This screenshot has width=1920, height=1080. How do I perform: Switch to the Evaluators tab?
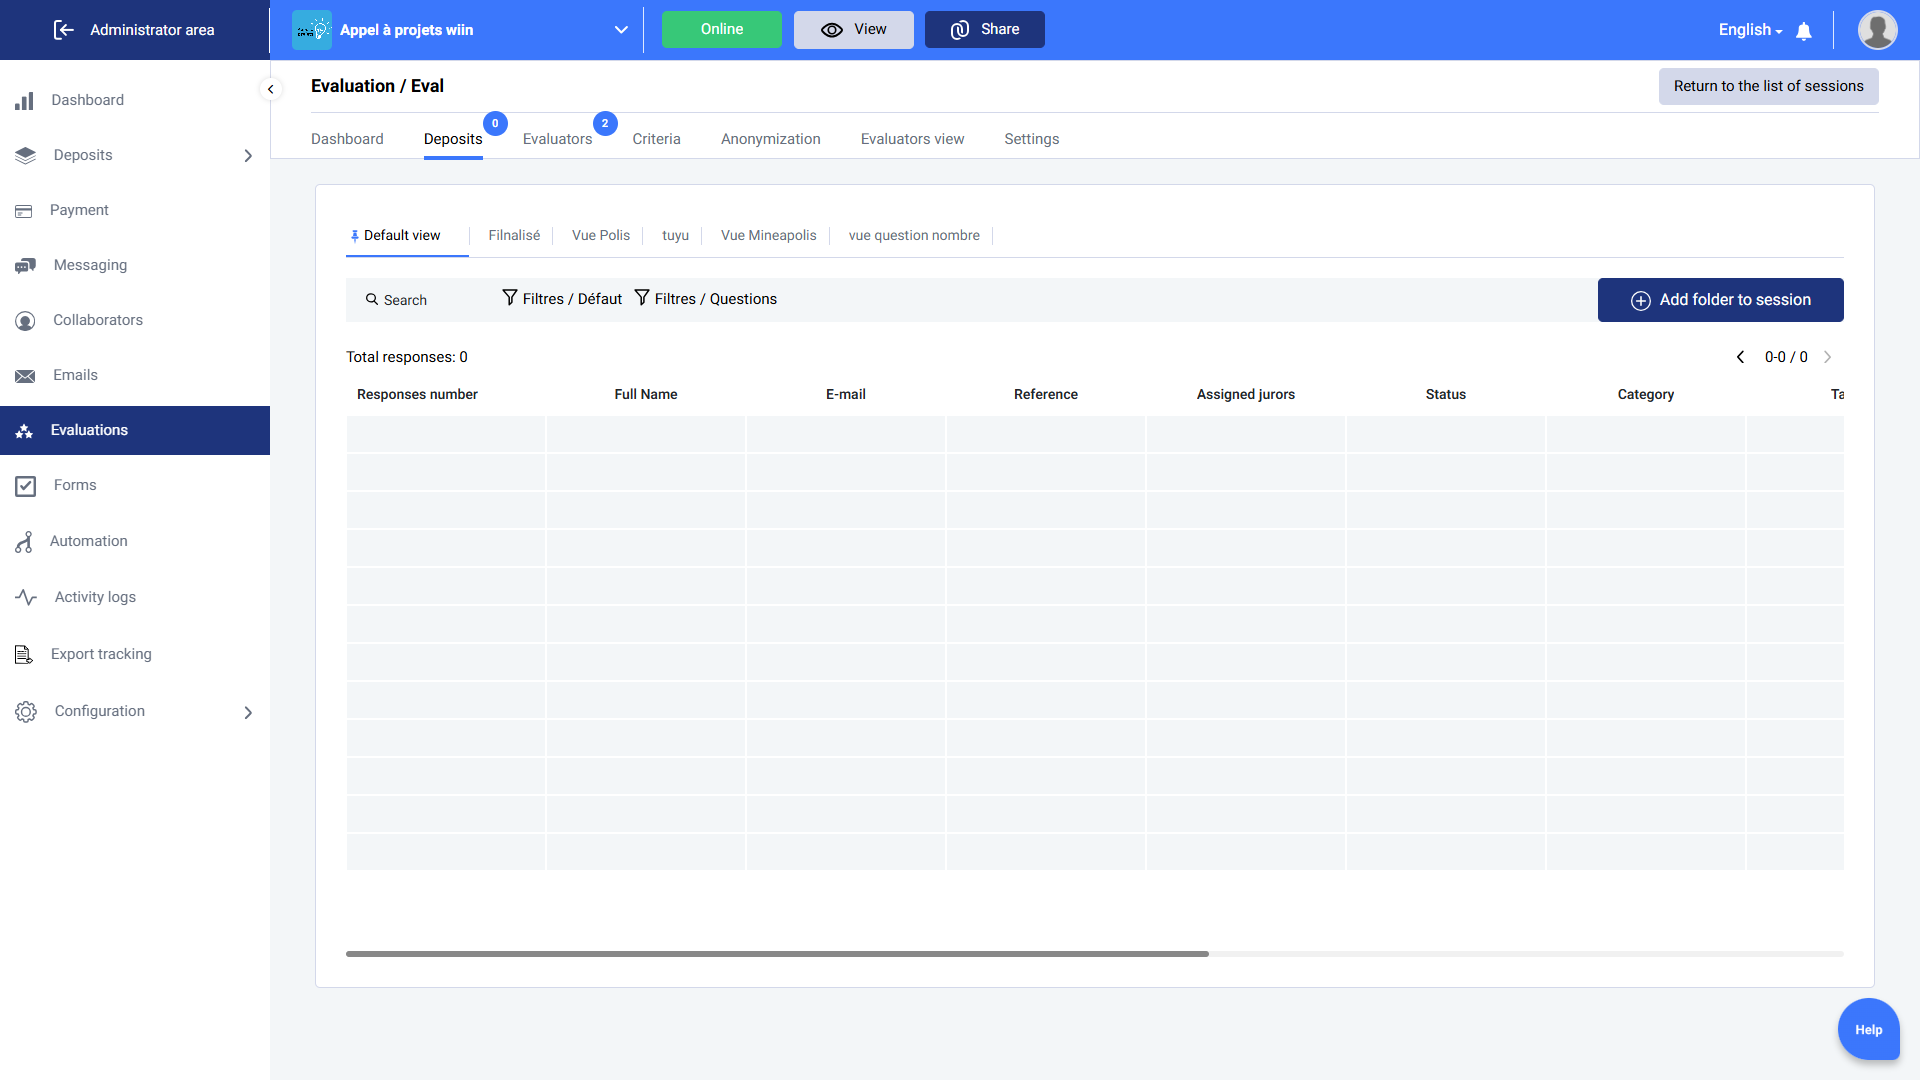(557, 139)
